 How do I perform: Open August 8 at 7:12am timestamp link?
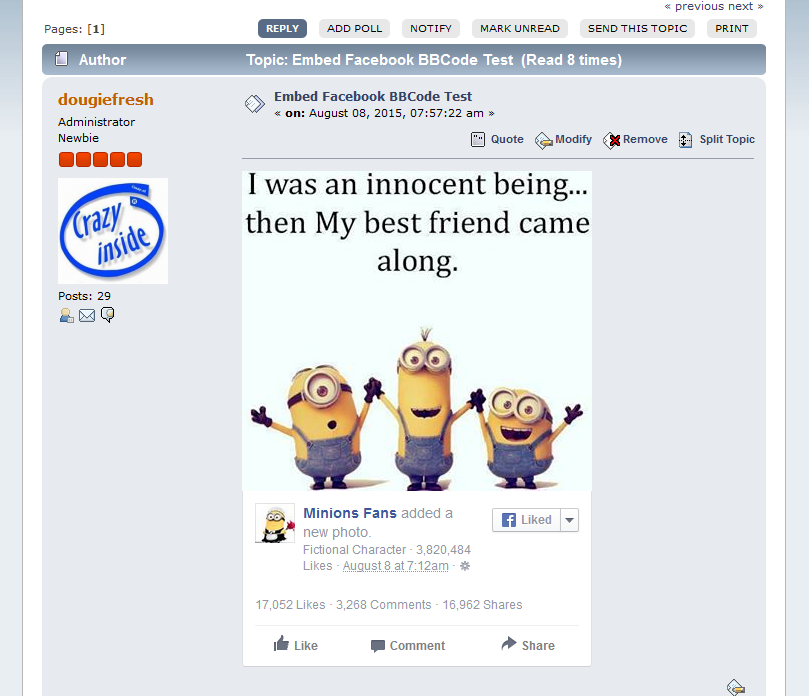[396, 566]
